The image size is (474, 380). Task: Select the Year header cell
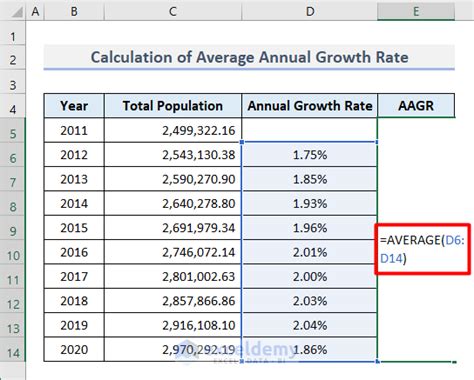[74, 106]
